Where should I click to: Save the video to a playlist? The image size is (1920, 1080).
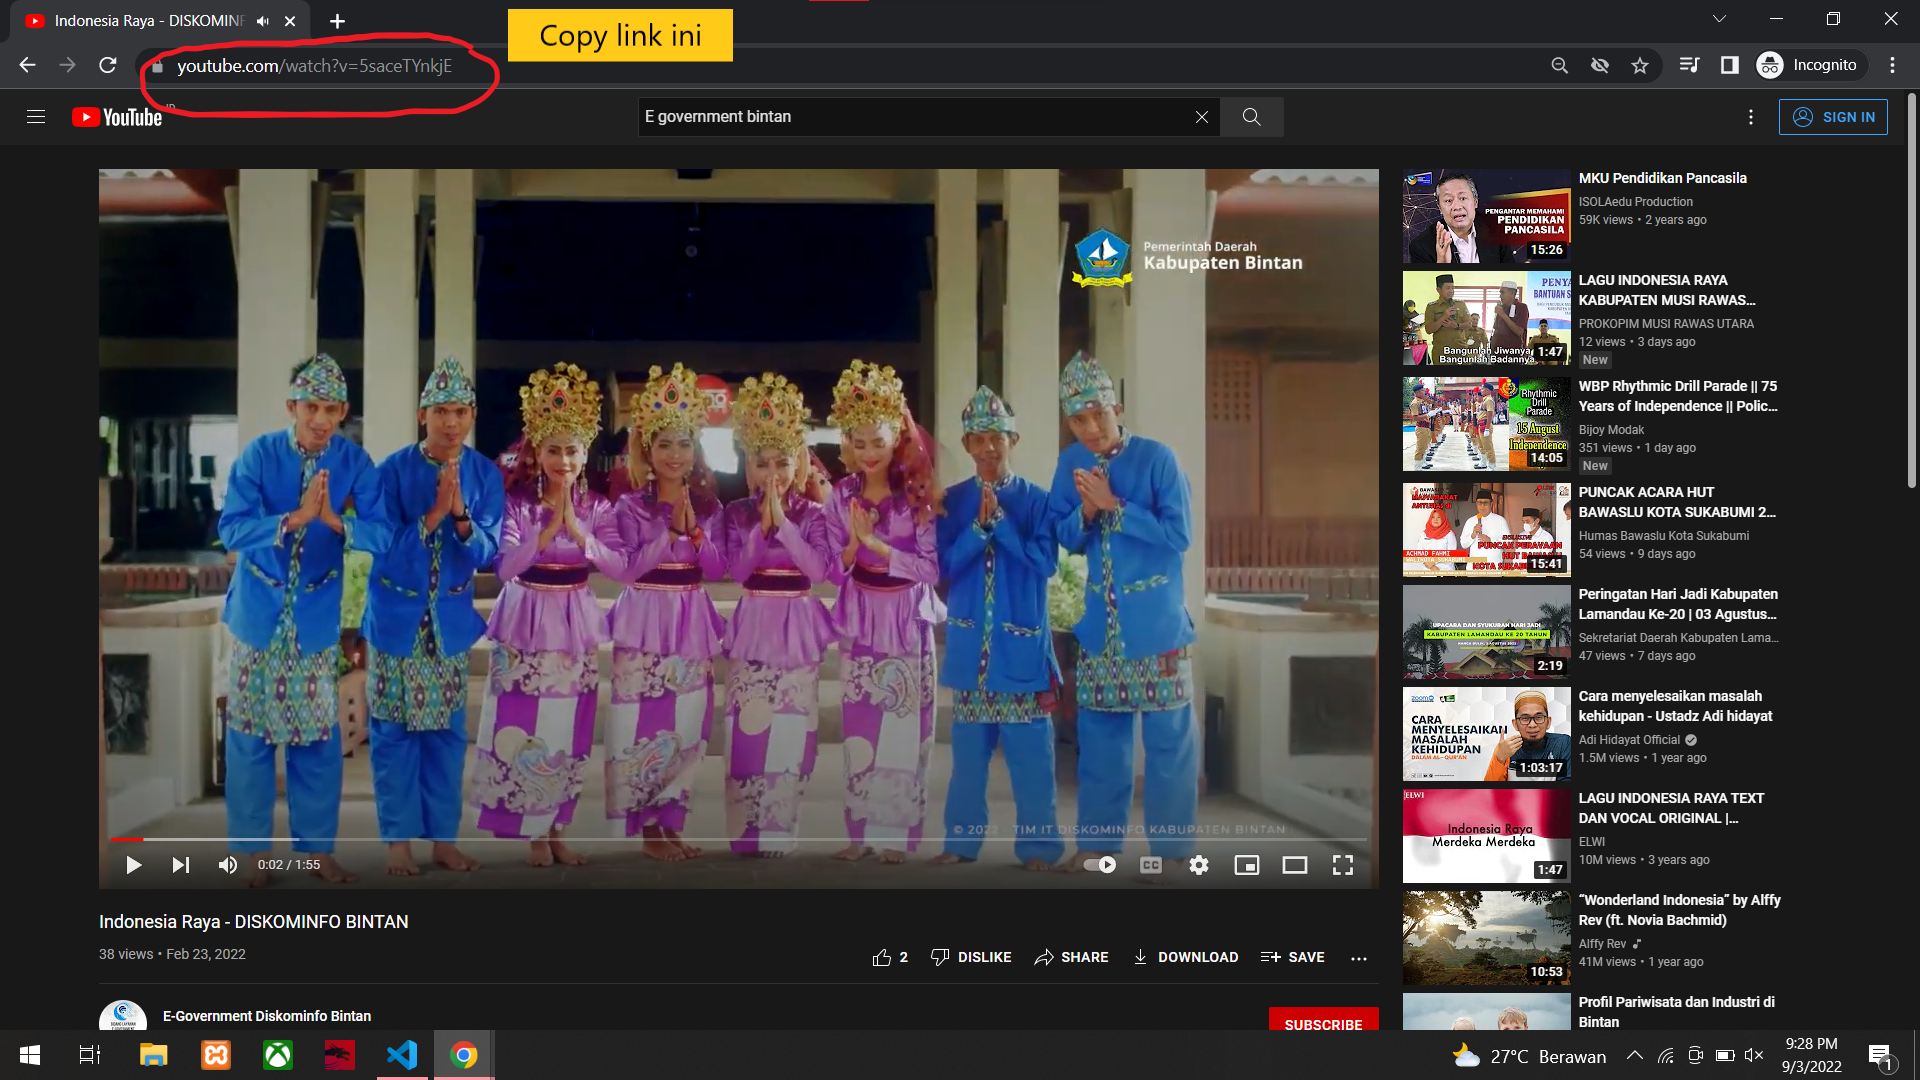[1292, 957]
